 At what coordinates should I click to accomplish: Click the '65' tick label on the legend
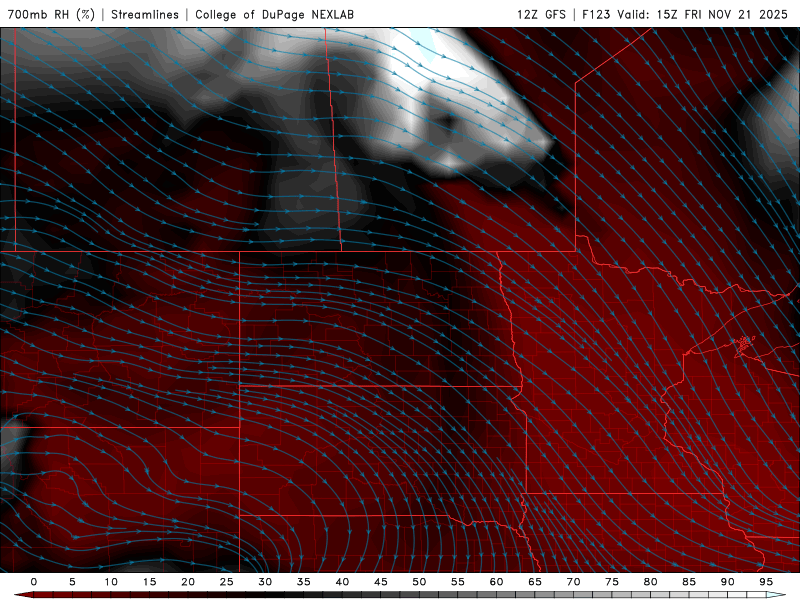coord(535,582)
